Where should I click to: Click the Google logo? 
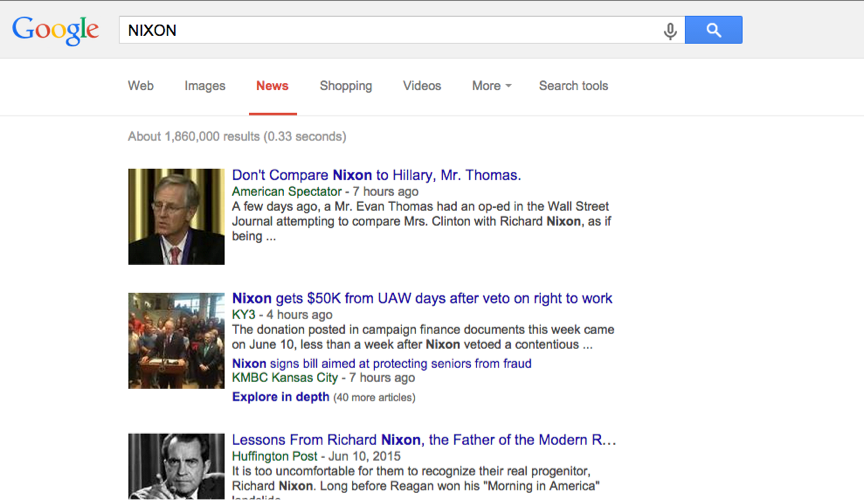pyautogui.click(x=56, y=30)
